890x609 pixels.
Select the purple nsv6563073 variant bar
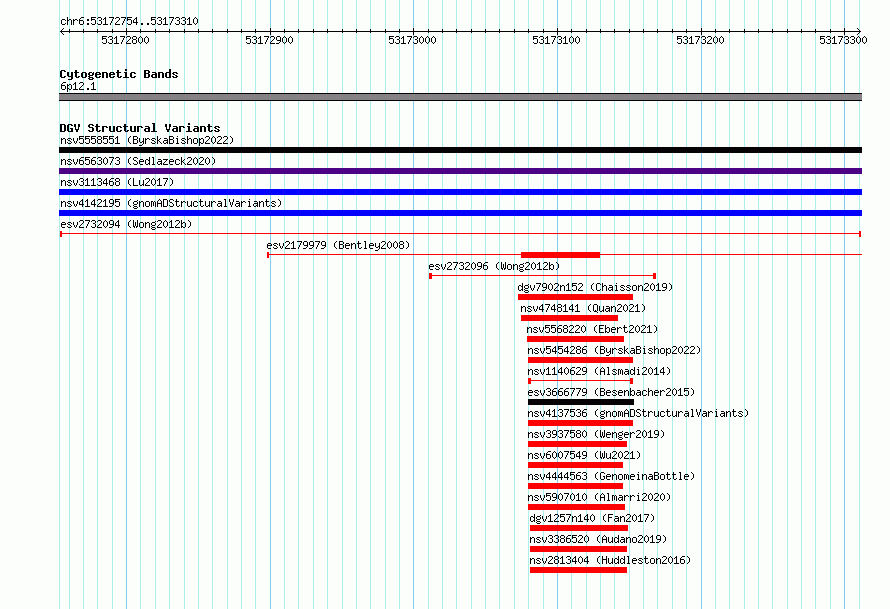460,171
